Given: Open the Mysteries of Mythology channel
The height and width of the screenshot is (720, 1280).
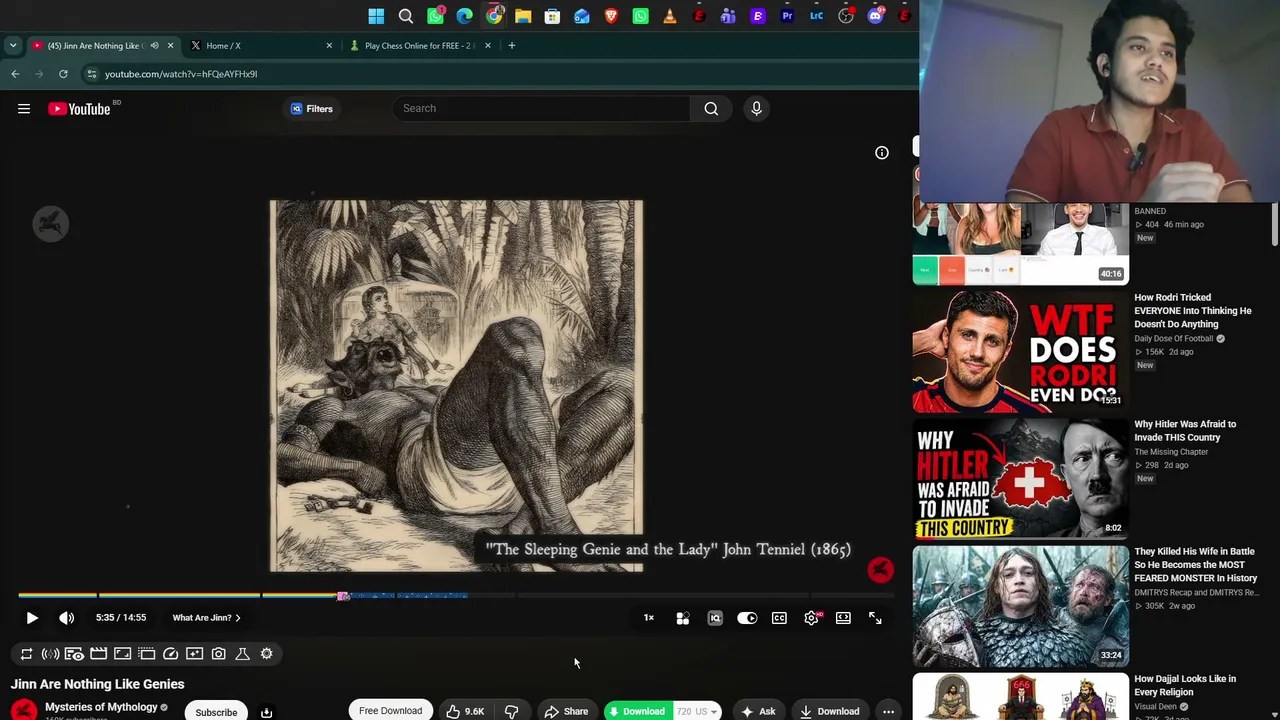Looking at the screenshot, I should point(101,707).
